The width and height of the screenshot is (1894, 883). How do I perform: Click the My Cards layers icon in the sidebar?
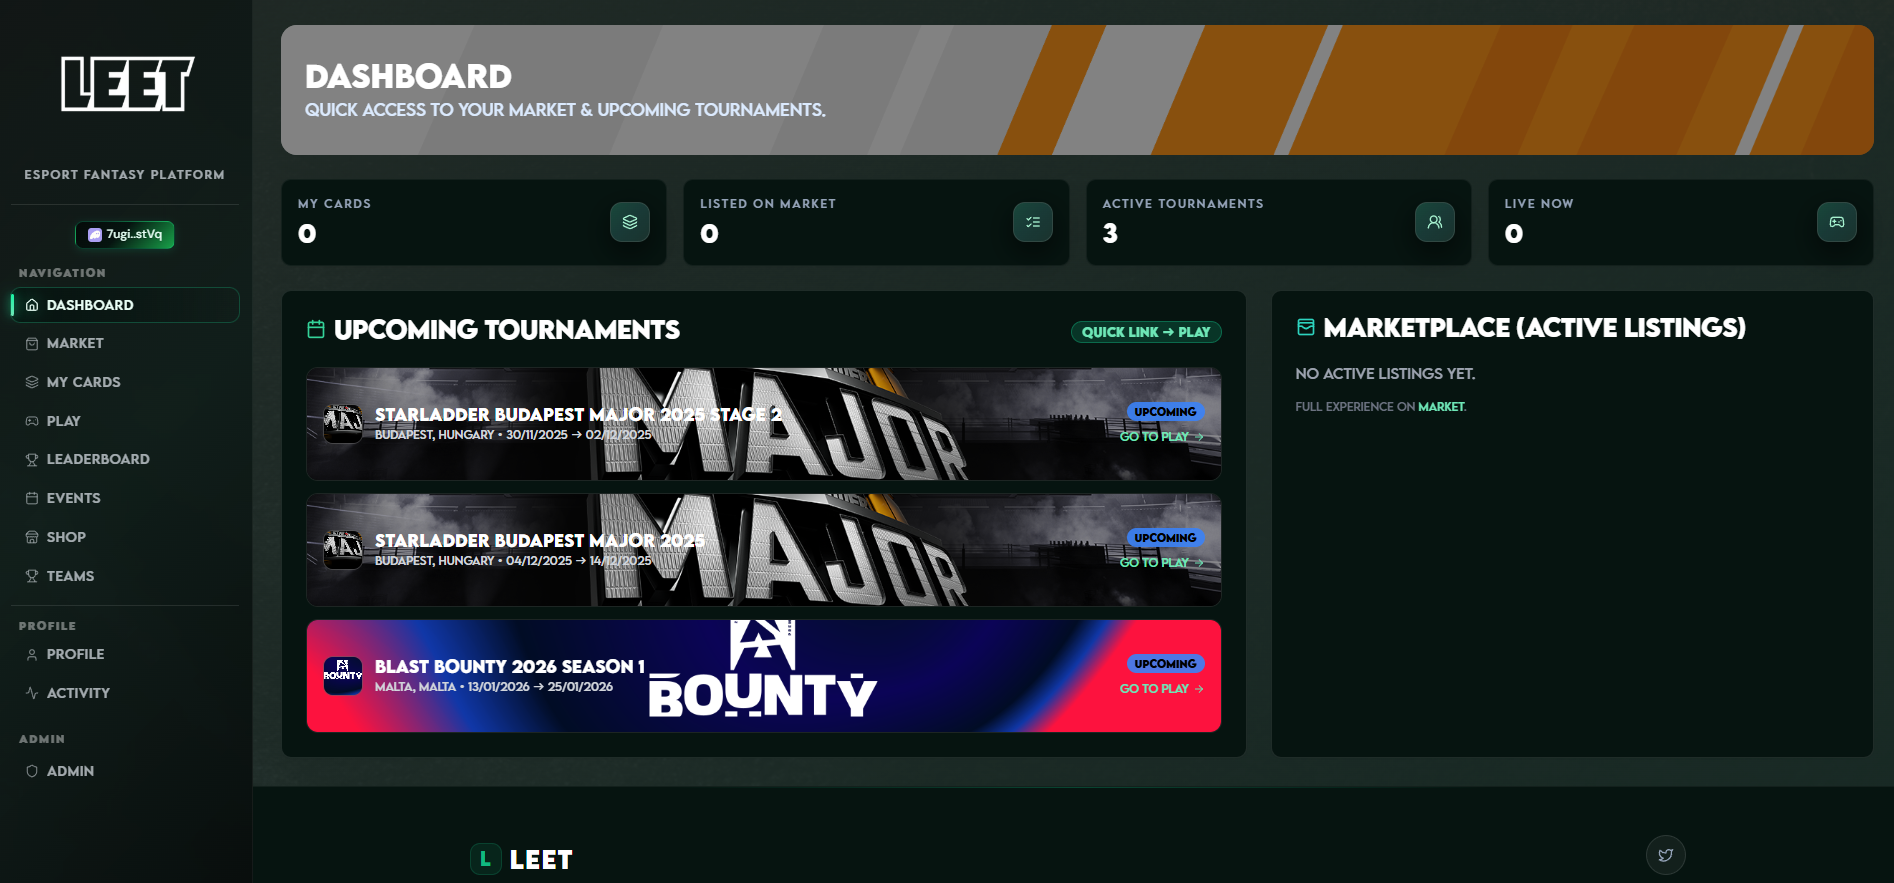tap(32, 382)
